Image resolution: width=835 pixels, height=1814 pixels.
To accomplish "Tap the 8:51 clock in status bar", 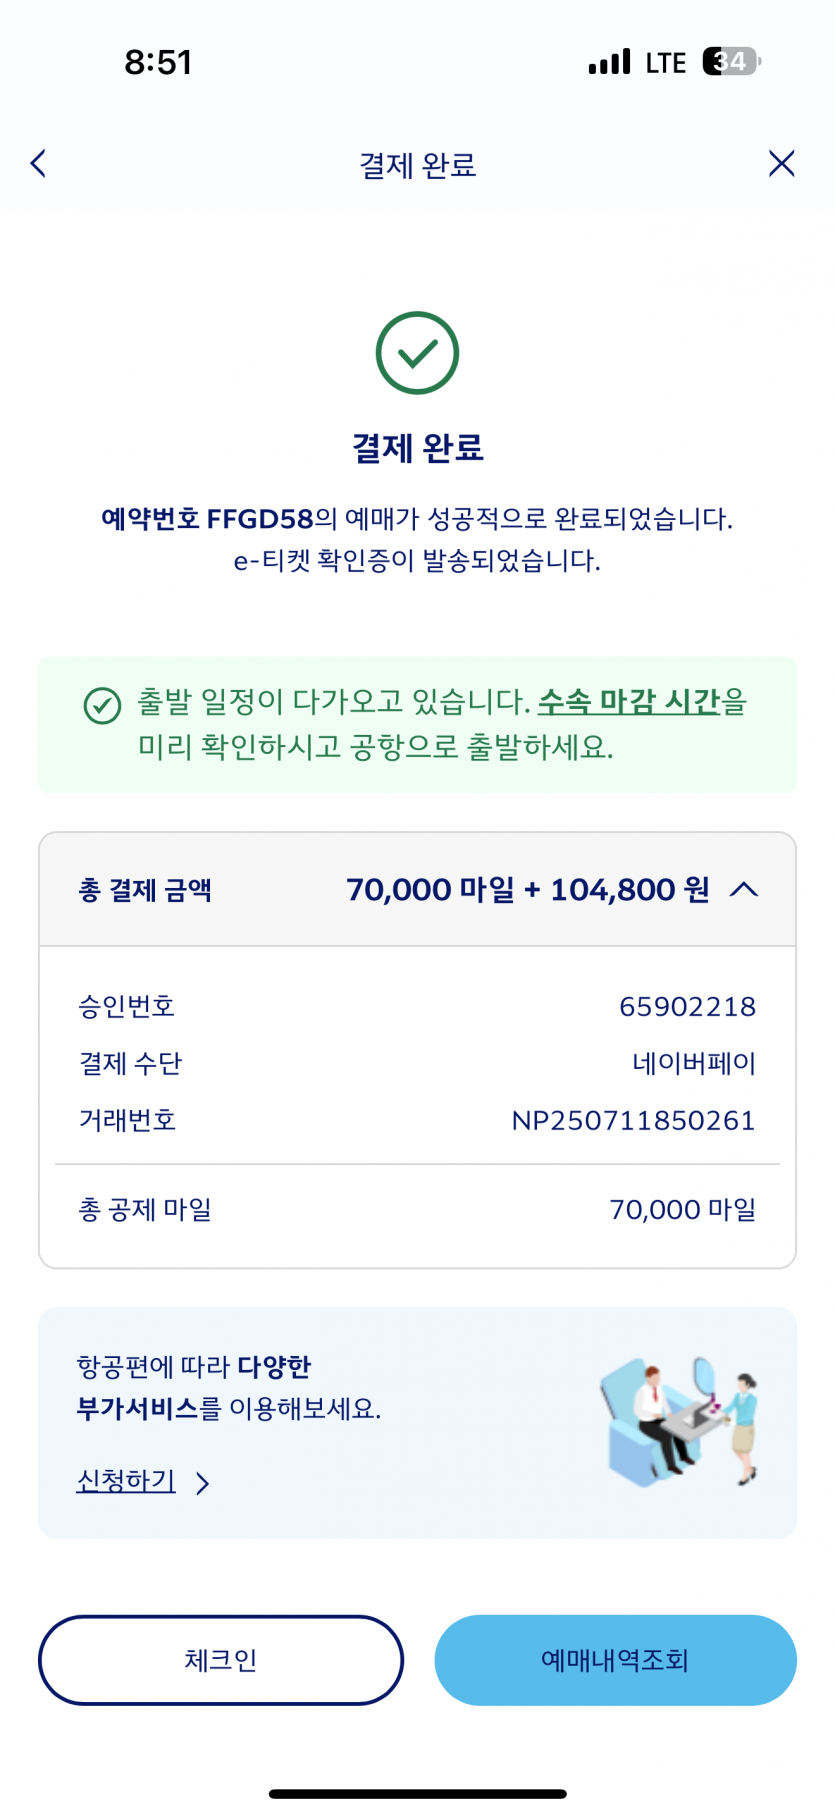I will click(158, 62).
